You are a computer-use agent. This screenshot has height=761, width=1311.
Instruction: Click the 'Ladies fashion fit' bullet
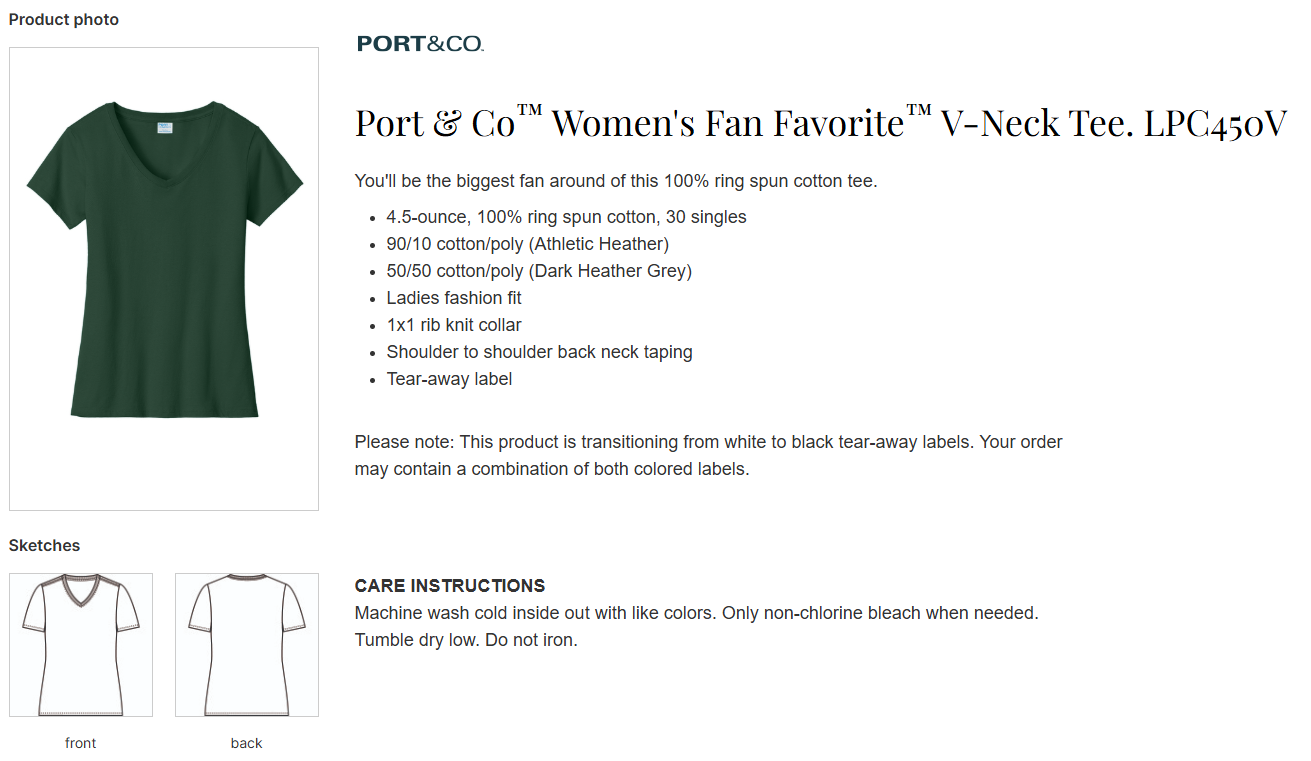(454, 298)
